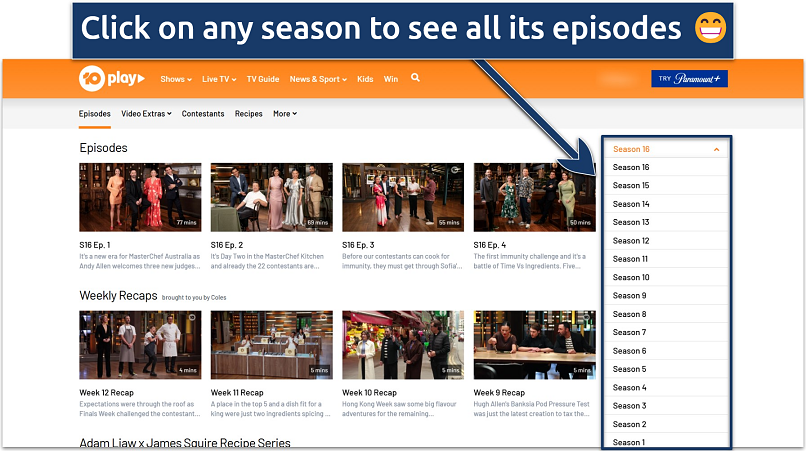Choose Season 3 option
This screenshot has height=451, width=806.
click(x=666, y=406)
